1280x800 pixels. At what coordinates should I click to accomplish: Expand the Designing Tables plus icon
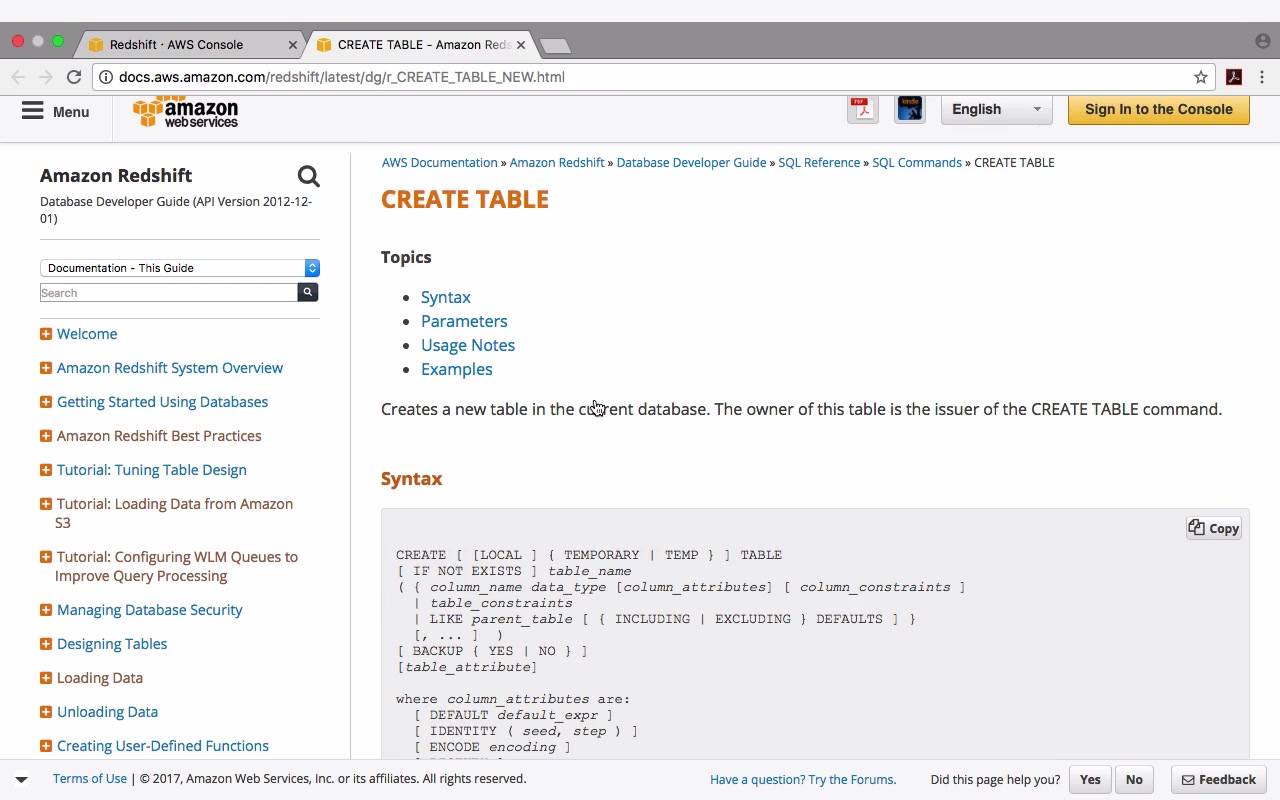click(46, 644)
